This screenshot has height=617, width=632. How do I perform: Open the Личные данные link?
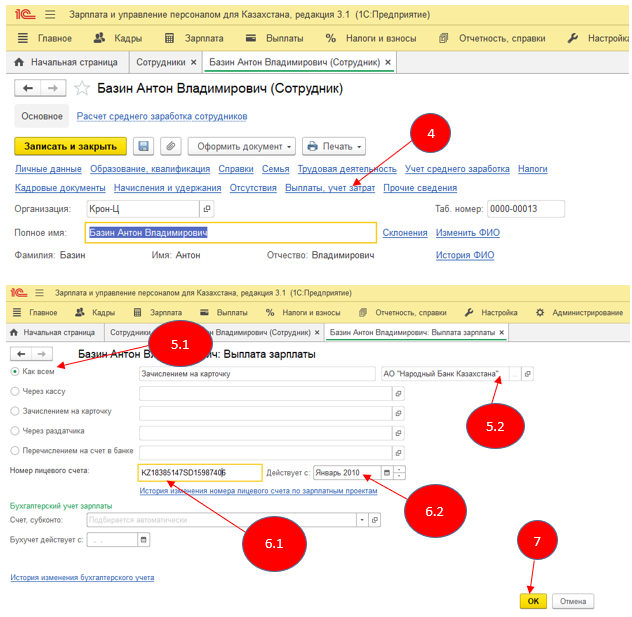point(48,169)
